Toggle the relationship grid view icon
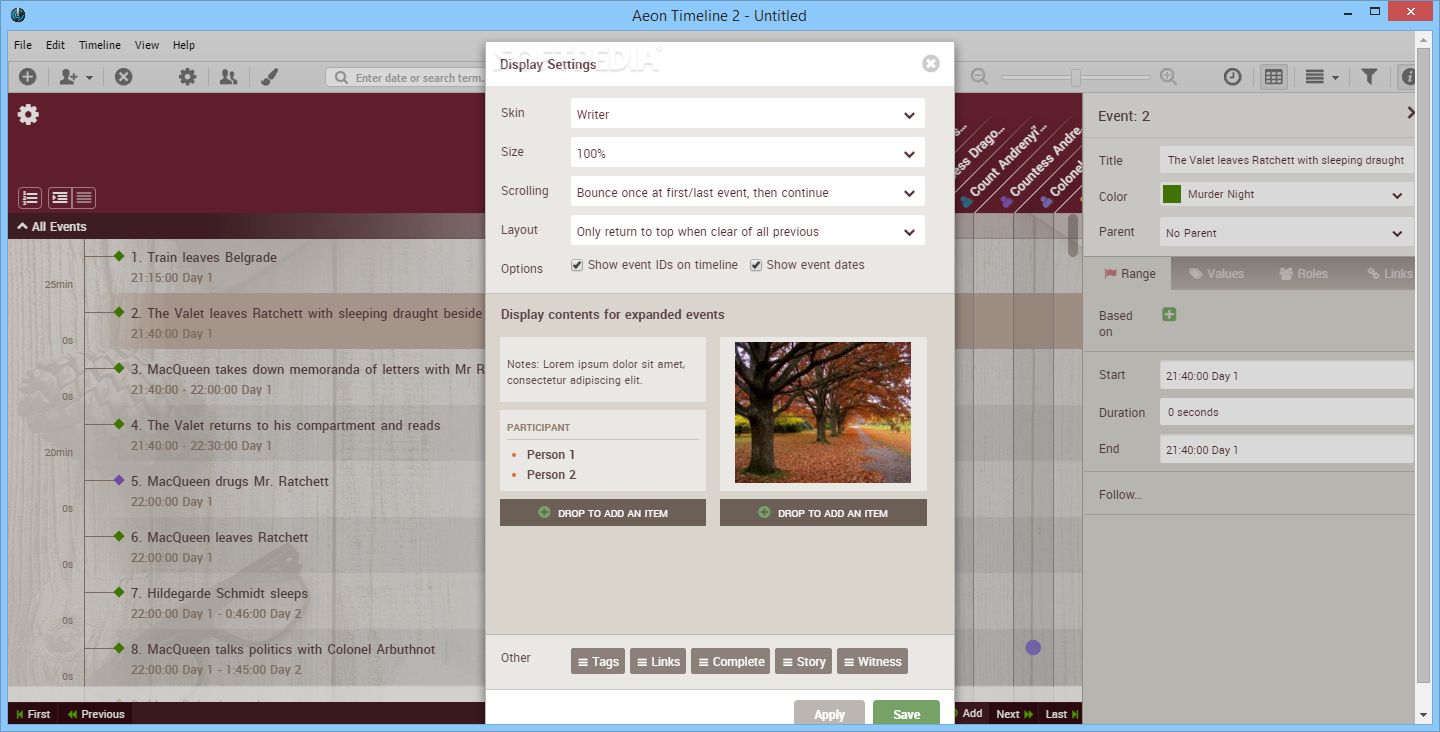The height and width of the screenshot is (732, 1440). pos(1273,77)
